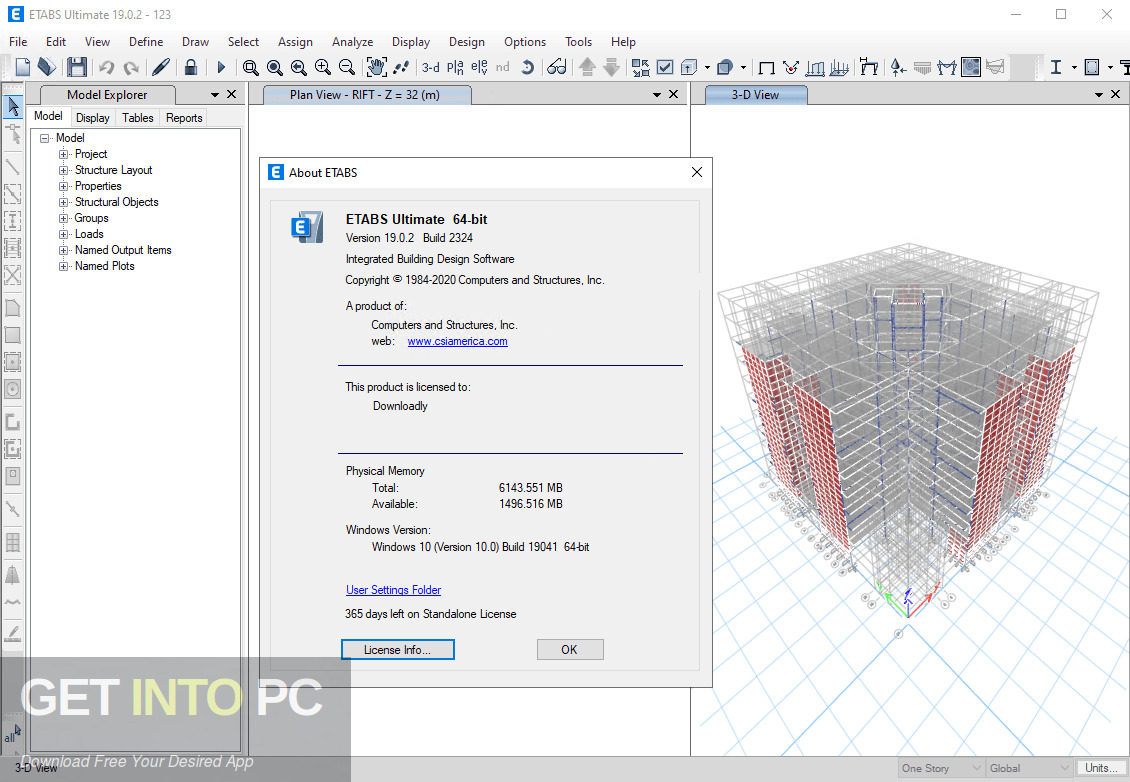Open the Assign menu
This screenshot has width=1130, height=782.
295,42
